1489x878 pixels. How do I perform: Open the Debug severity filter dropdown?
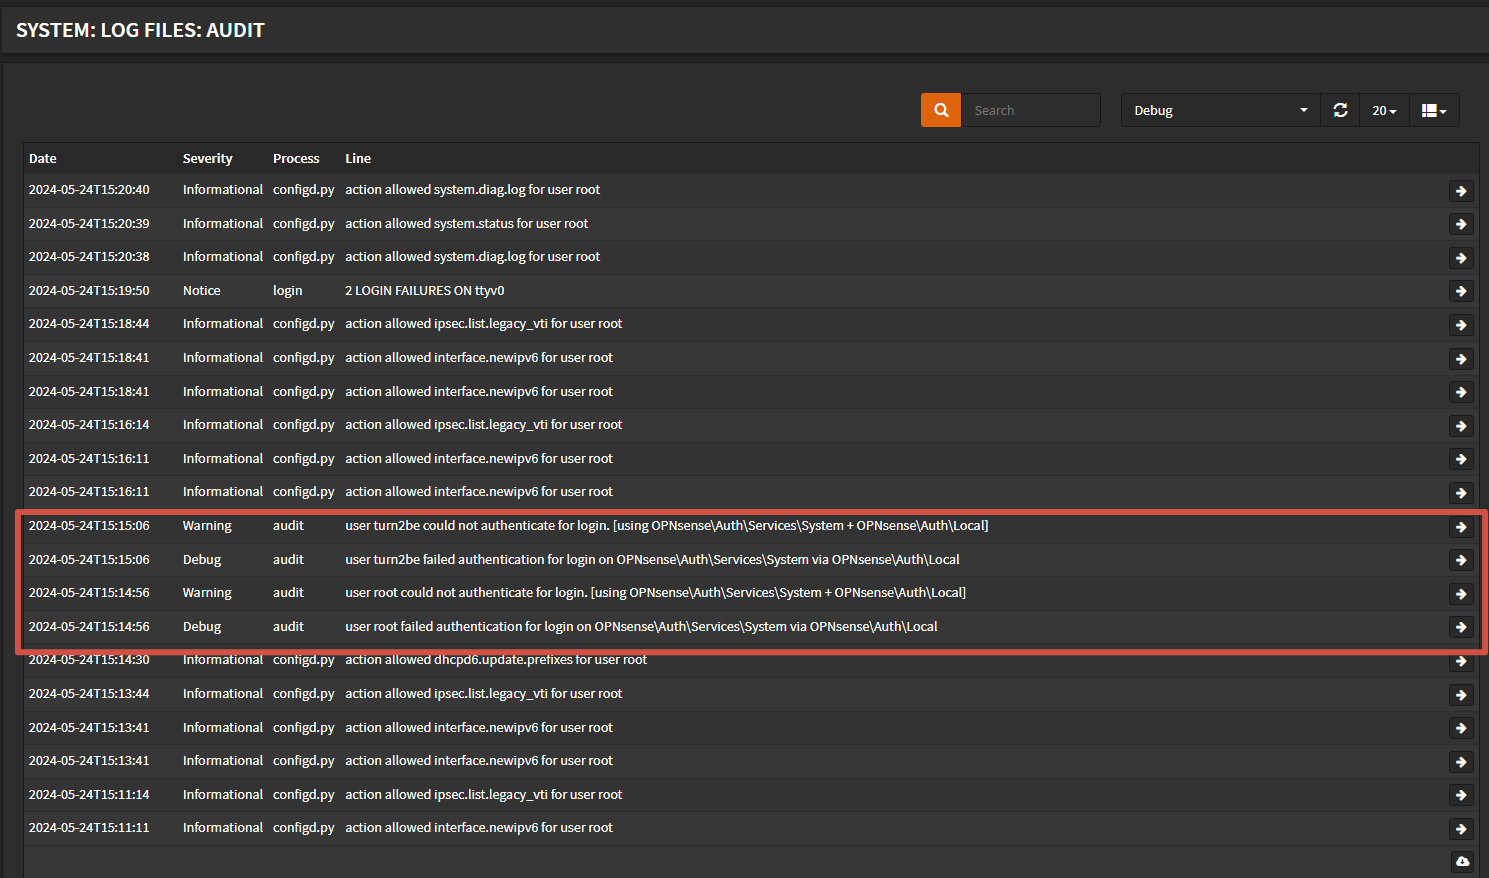click(1220, 110)
